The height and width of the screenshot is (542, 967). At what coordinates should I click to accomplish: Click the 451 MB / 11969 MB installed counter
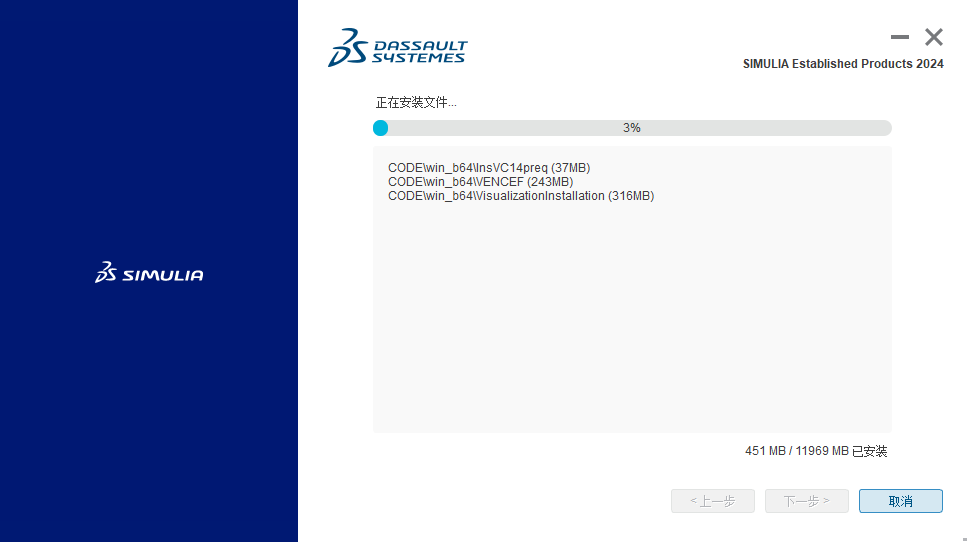(816, 451)
